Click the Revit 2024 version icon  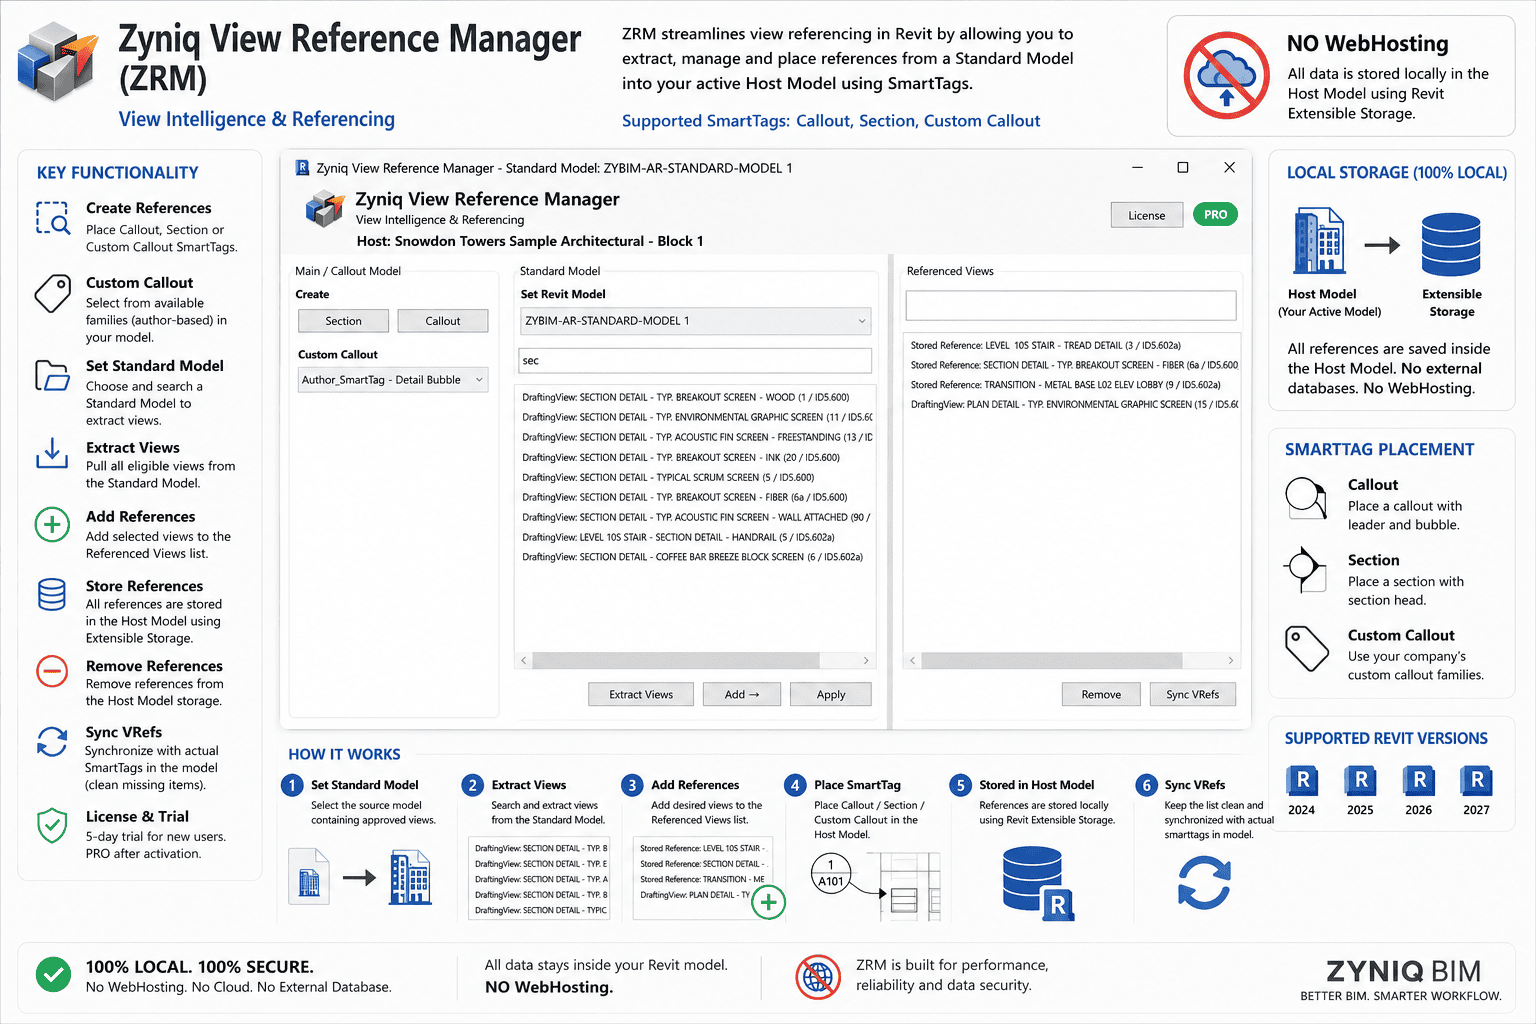click(1302, 780)
